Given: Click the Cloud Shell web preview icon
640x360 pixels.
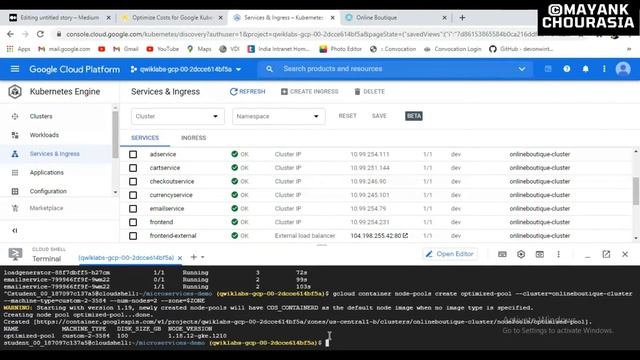Looking at the screenshot, I should 540,254.
